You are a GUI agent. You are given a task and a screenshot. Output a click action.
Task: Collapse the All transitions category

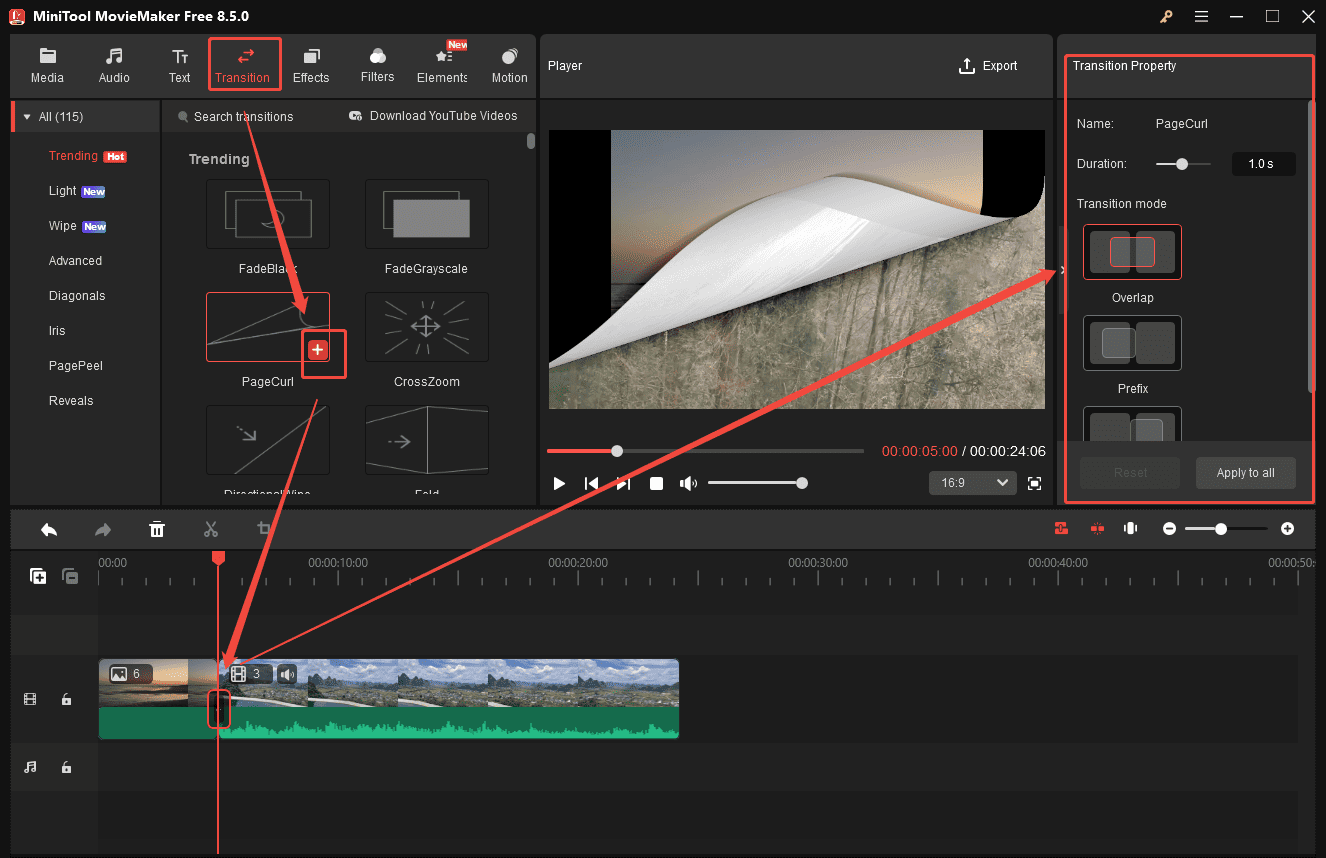[27, 116]
